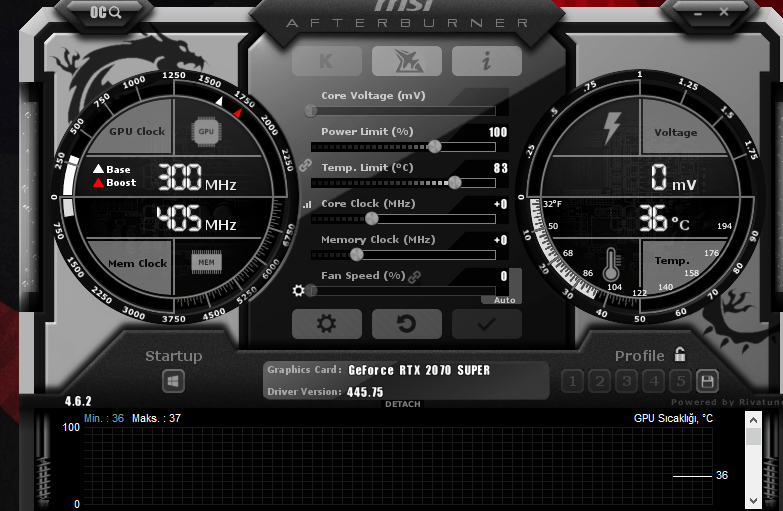Open settings with the gear button

point(327,324)
